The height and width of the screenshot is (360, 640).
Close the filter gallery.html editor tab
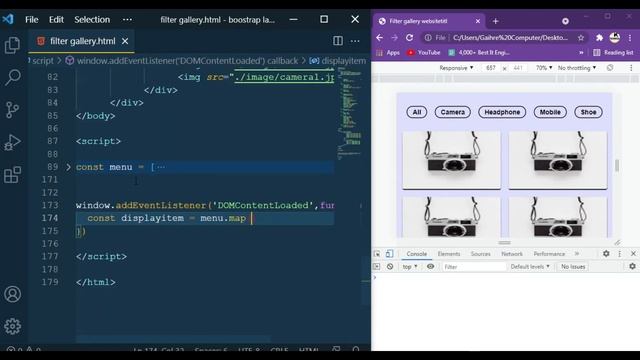pos(125,41)
